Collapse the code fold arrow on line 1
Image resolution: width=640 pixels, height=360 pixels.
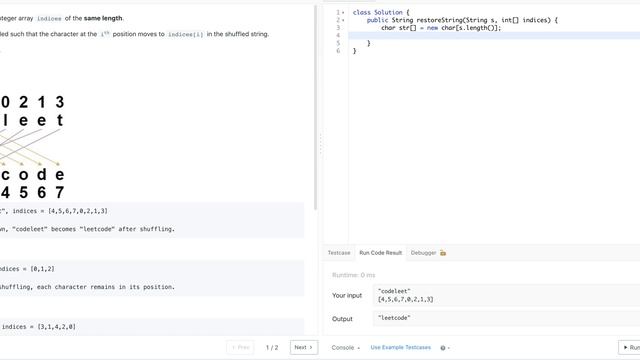tap(343, 13)
